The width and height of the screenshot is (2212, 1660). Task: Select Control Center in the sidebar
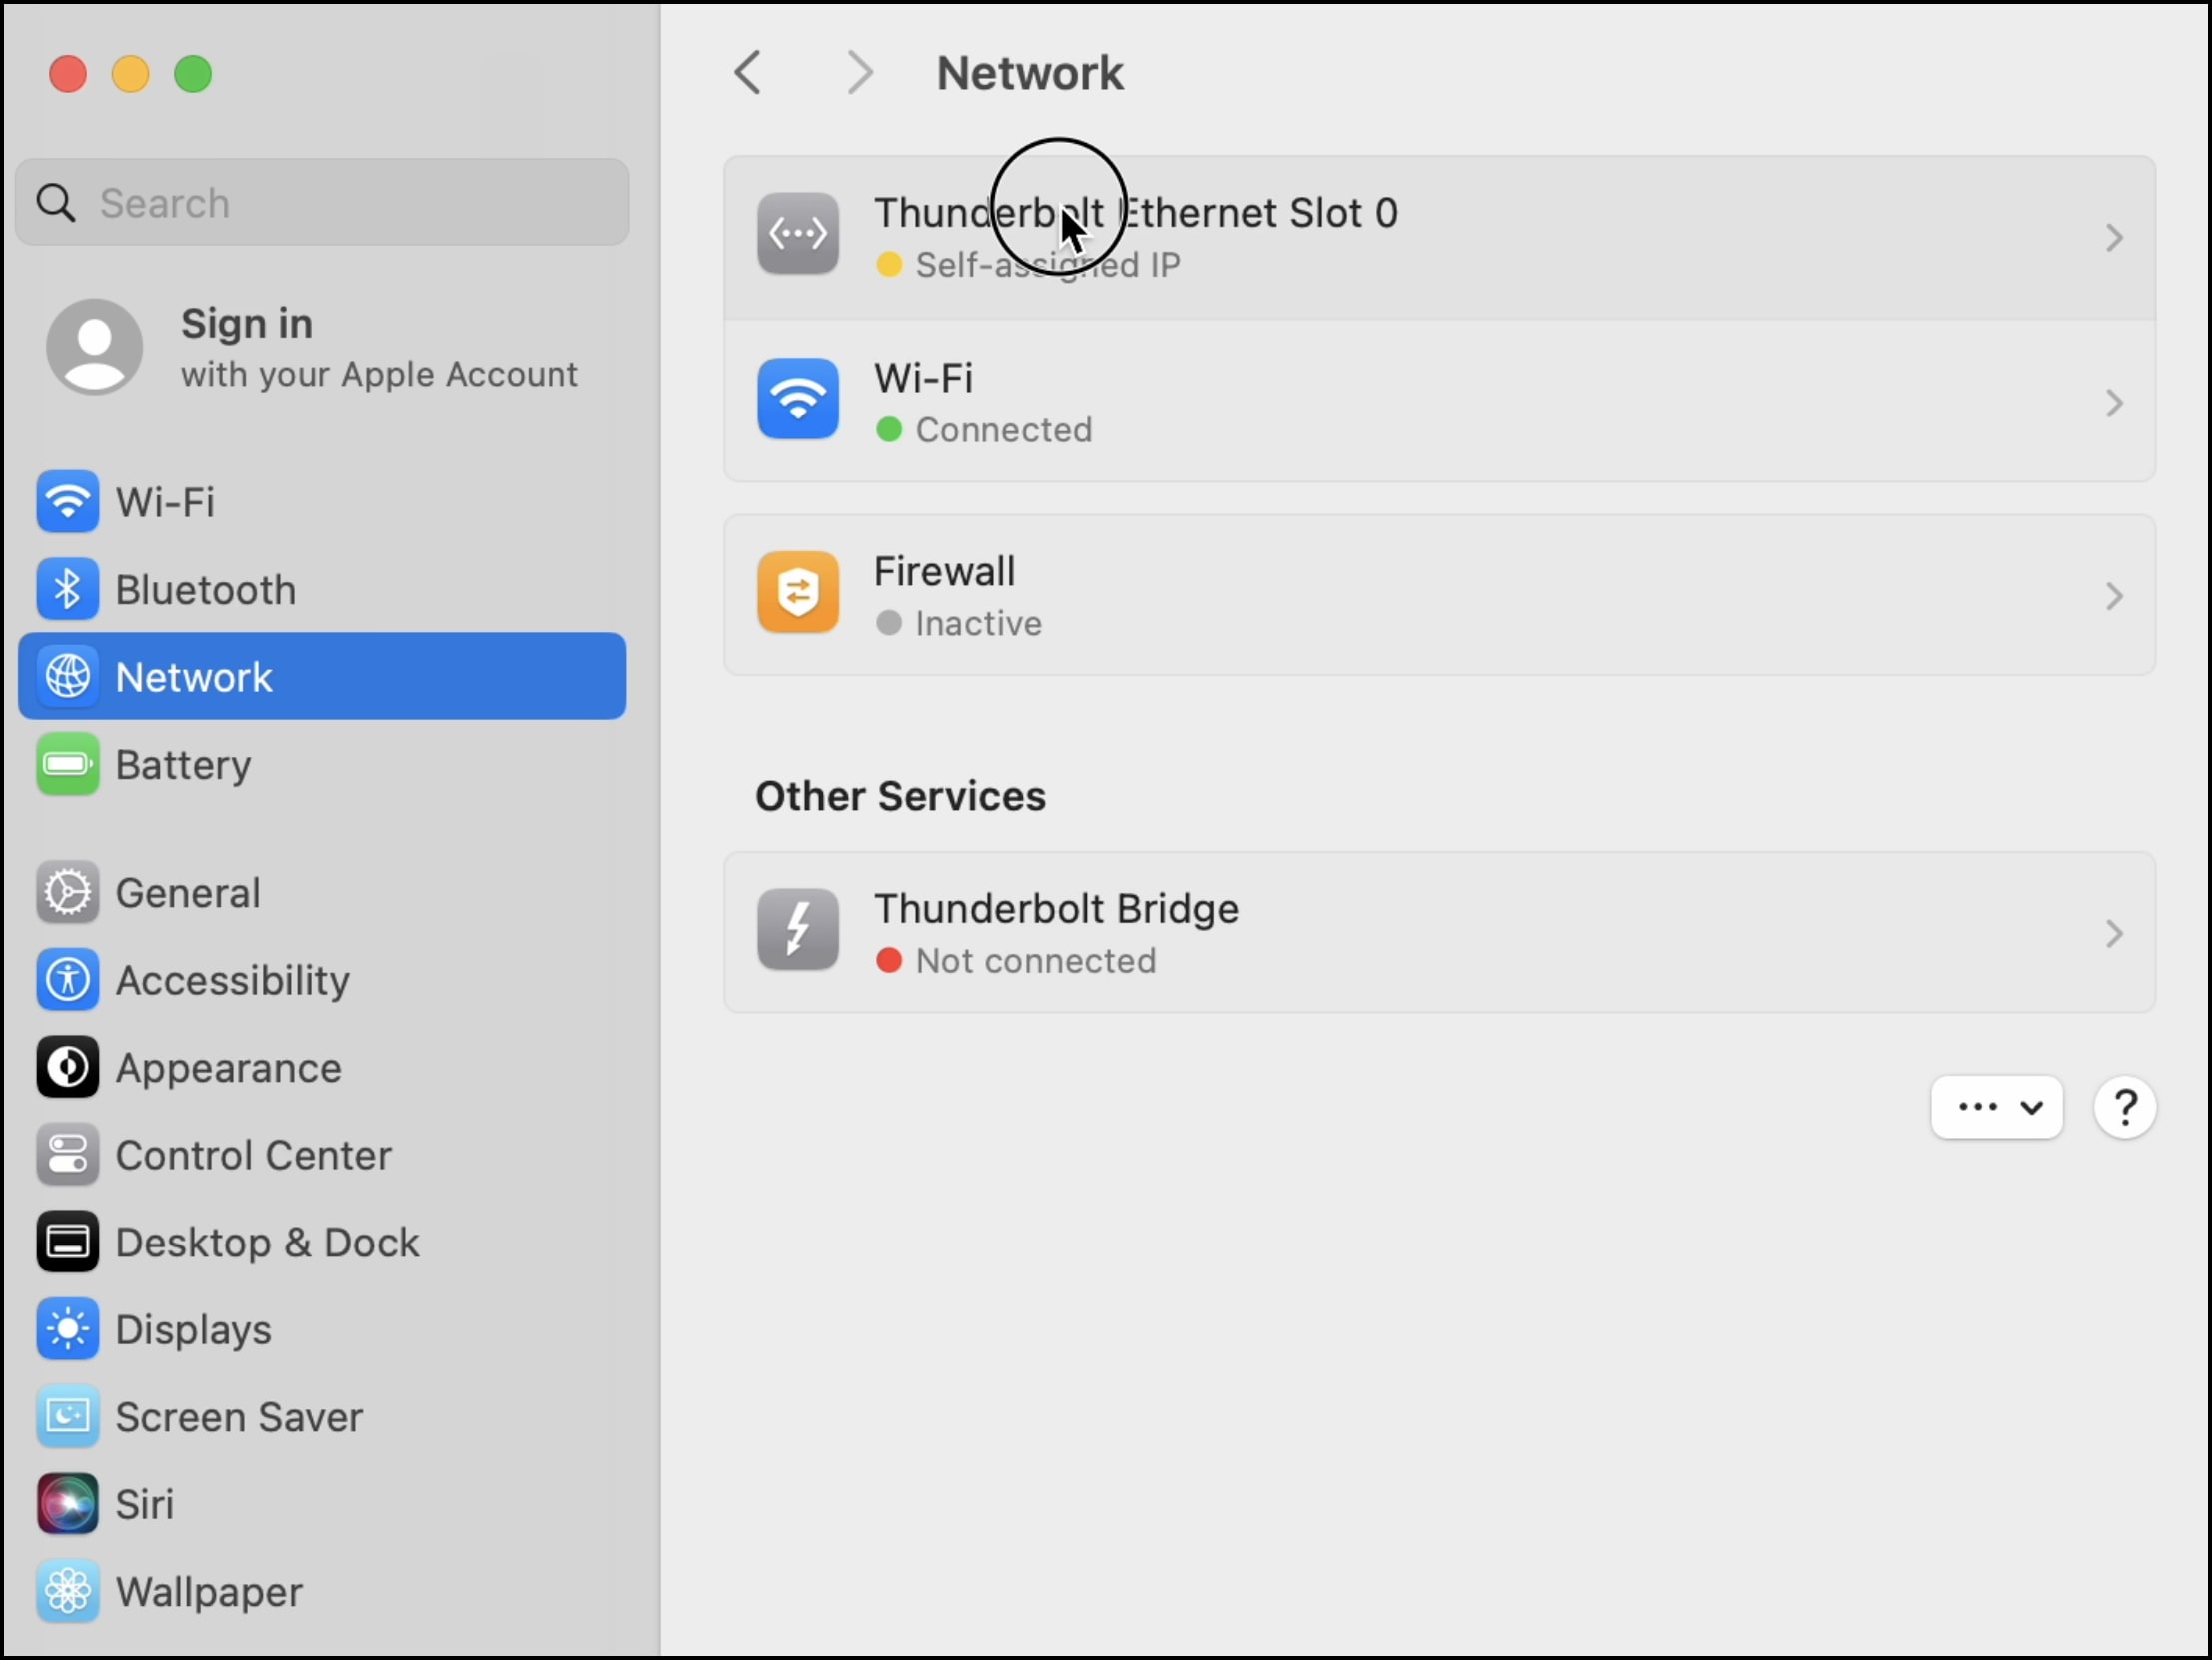click(x=252, y=1155)
